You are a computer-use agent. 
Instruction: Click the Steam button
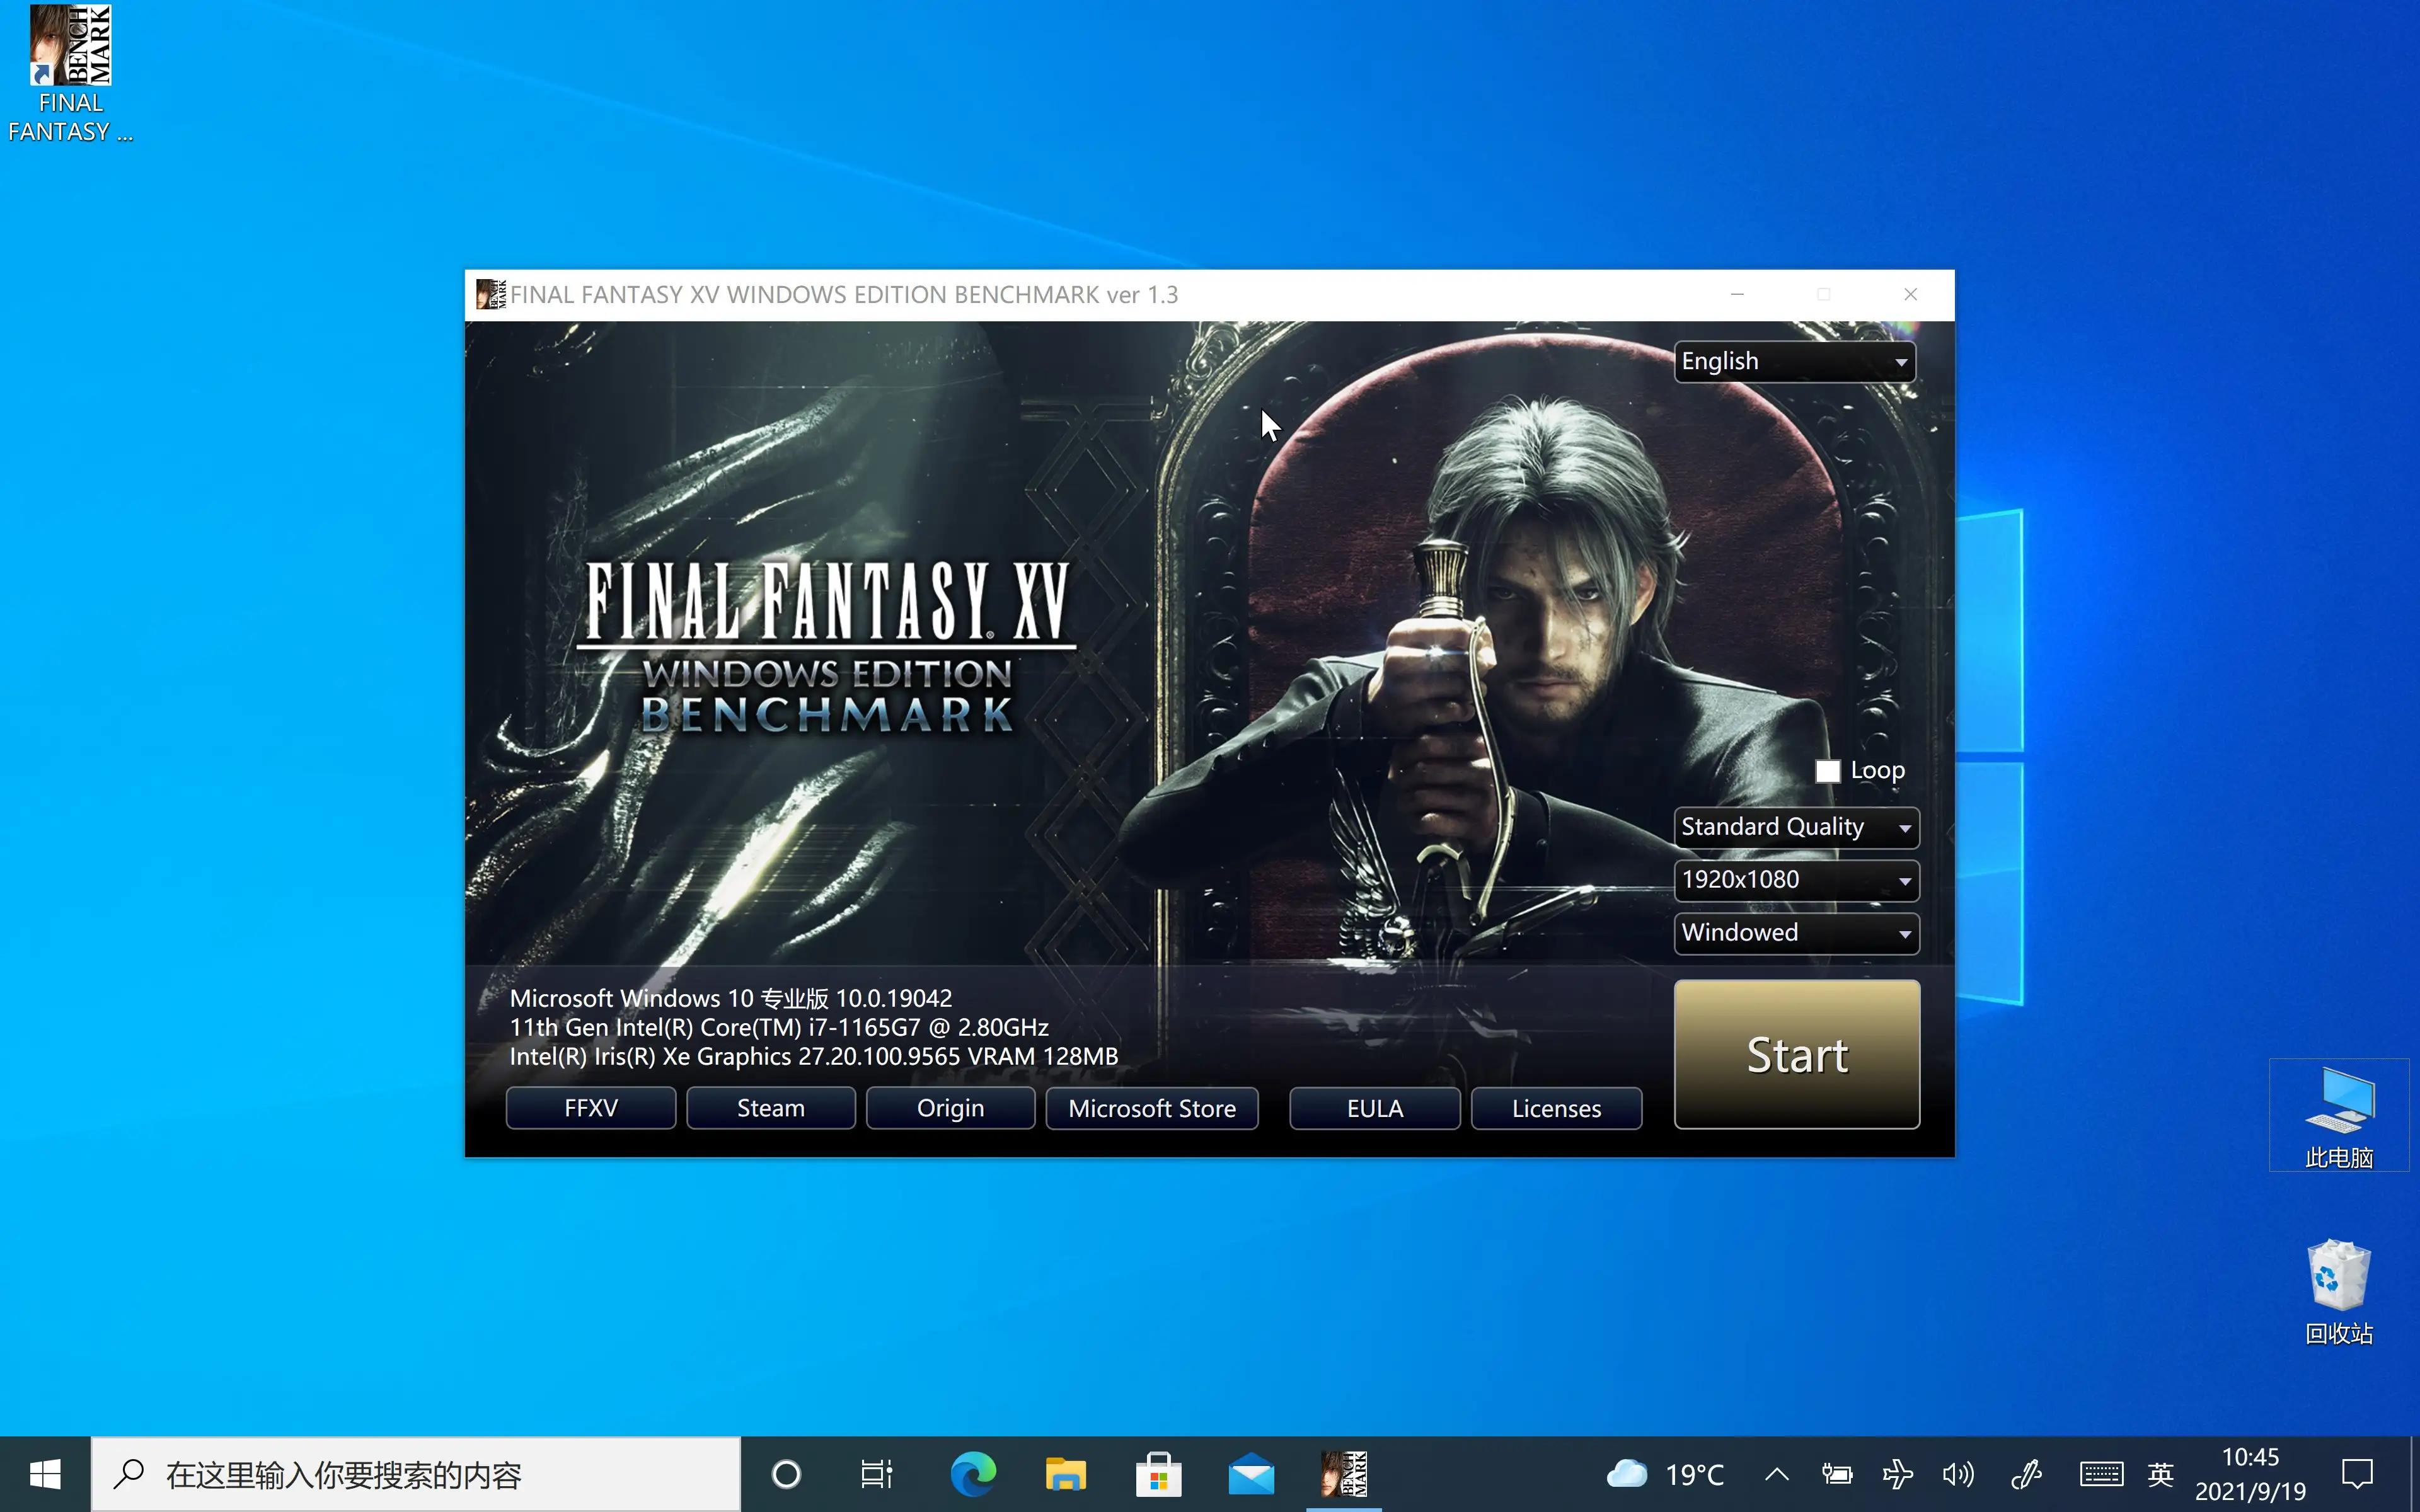click(770, 1108)
